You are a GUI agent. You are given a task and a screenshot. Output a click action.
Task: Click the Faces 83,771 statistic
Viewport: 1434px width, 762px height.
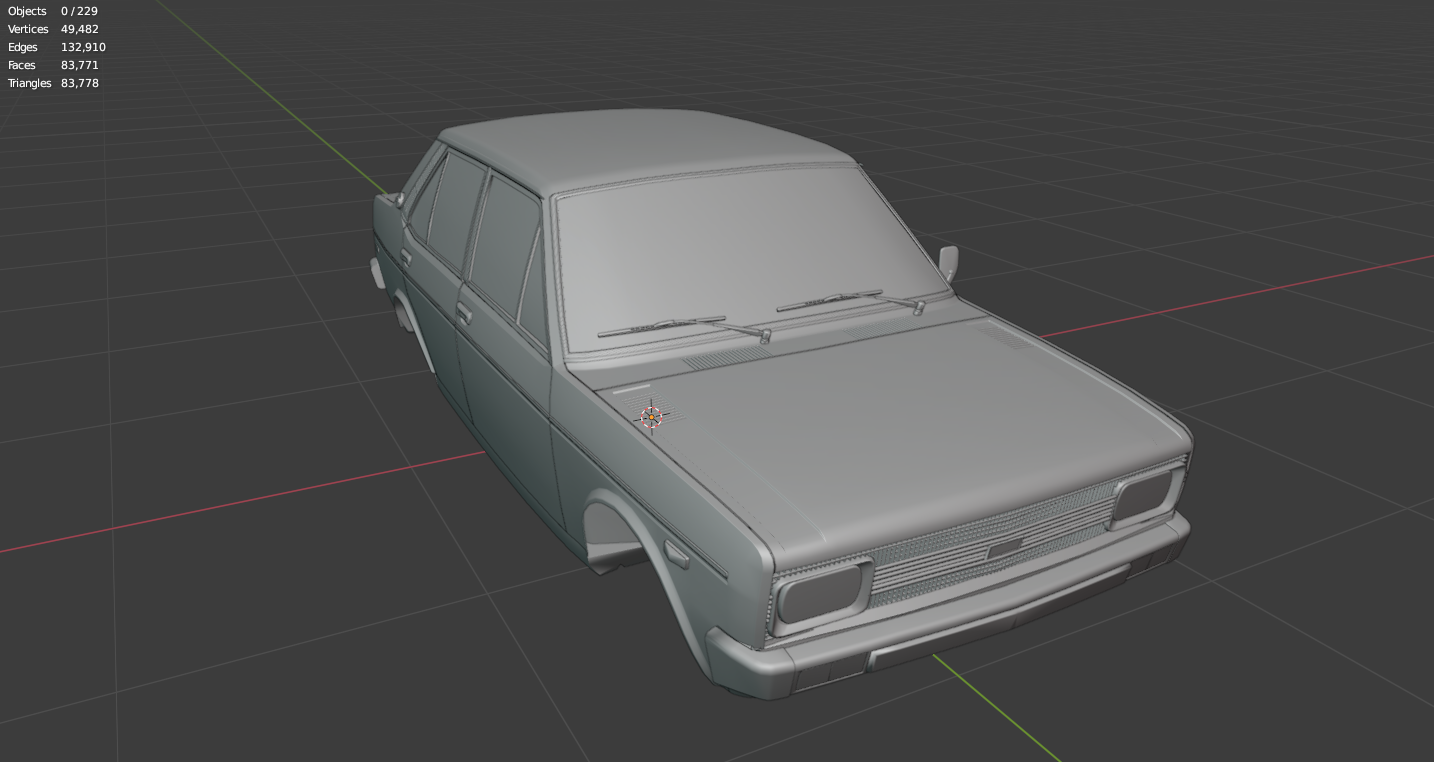click(x=53, y=65)
